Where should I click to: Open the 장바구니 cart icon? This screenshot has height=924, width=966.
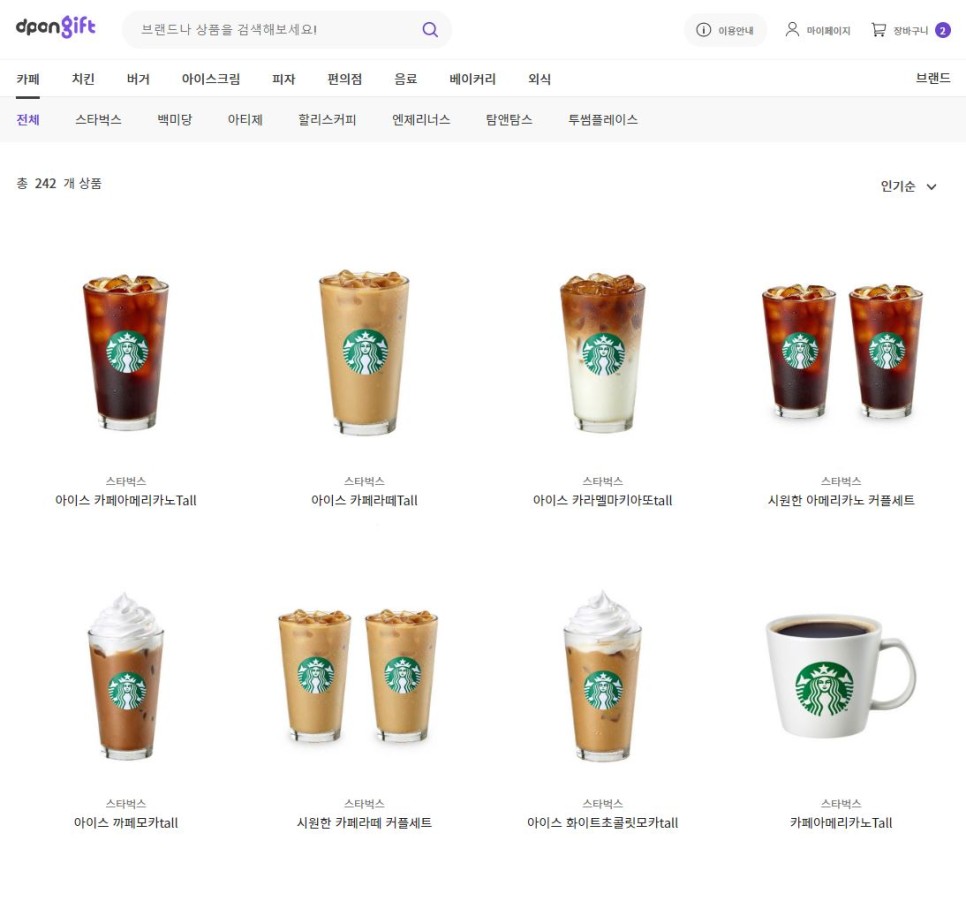coord(879,30)
